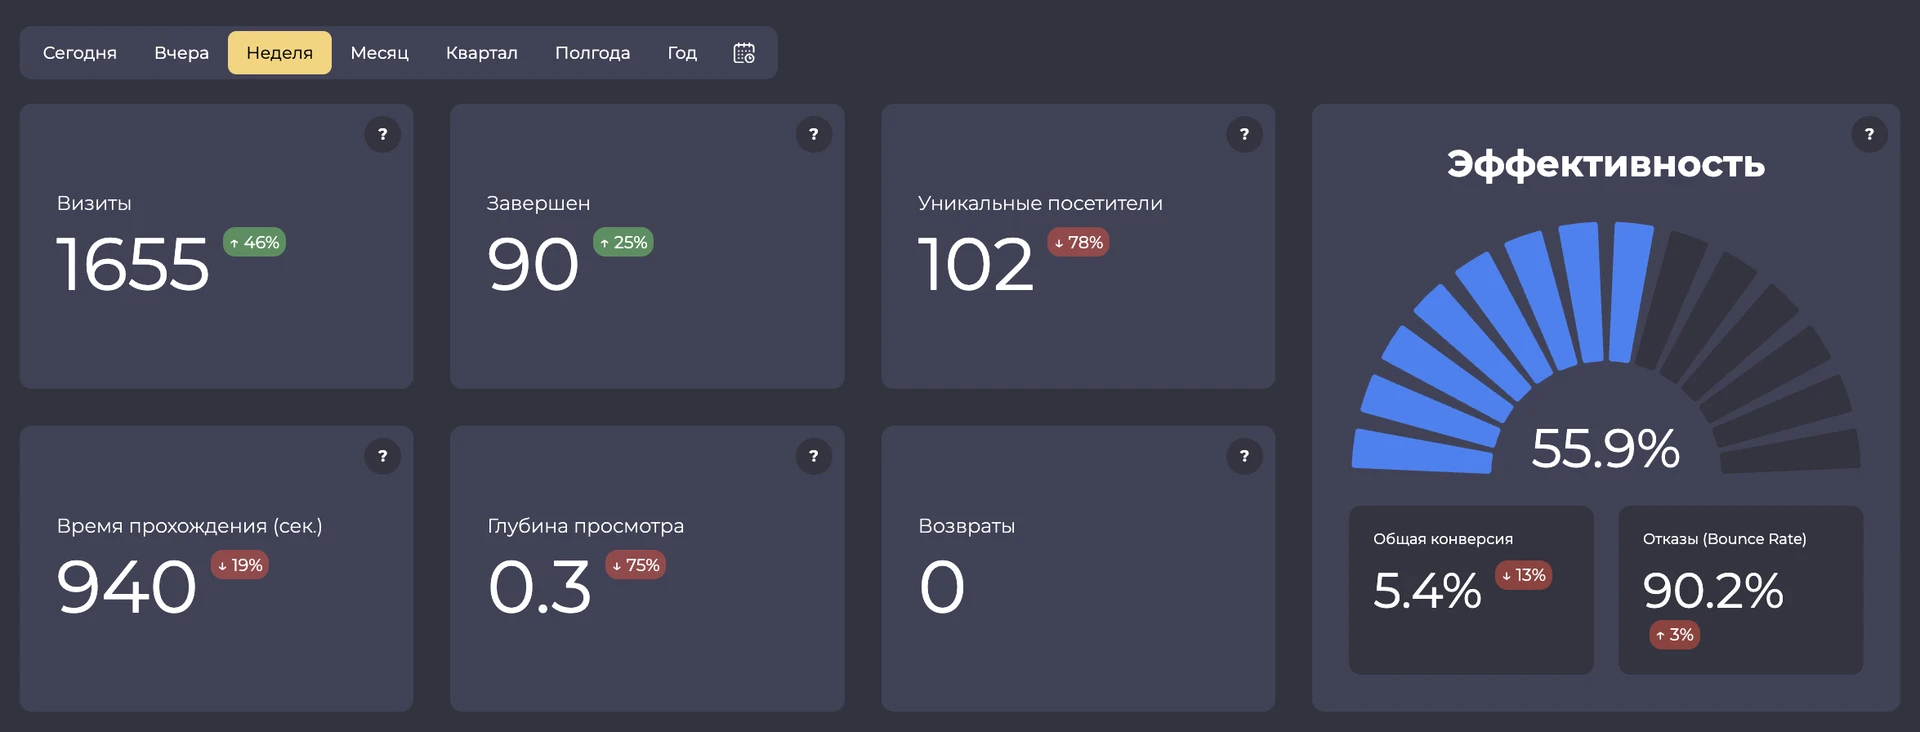Click the help icon on the Завершен card
Image resolution: width=1920 pixels, height=732 pixels.
click(x=813, y=134)
